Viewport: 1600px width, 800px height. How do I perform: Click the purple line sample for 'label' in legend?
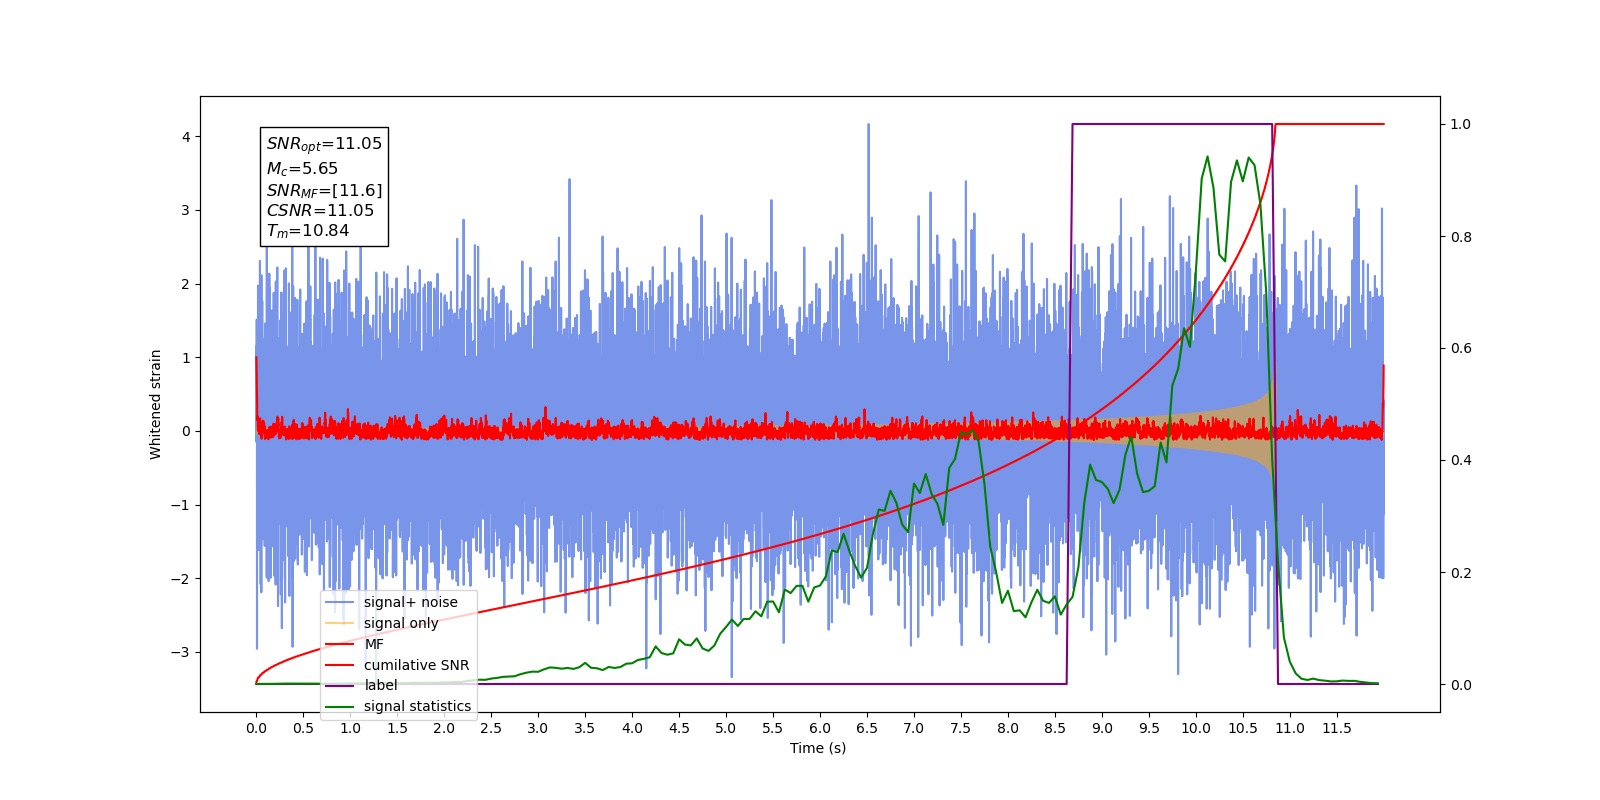pyautogui.click(x=341, y=685)
